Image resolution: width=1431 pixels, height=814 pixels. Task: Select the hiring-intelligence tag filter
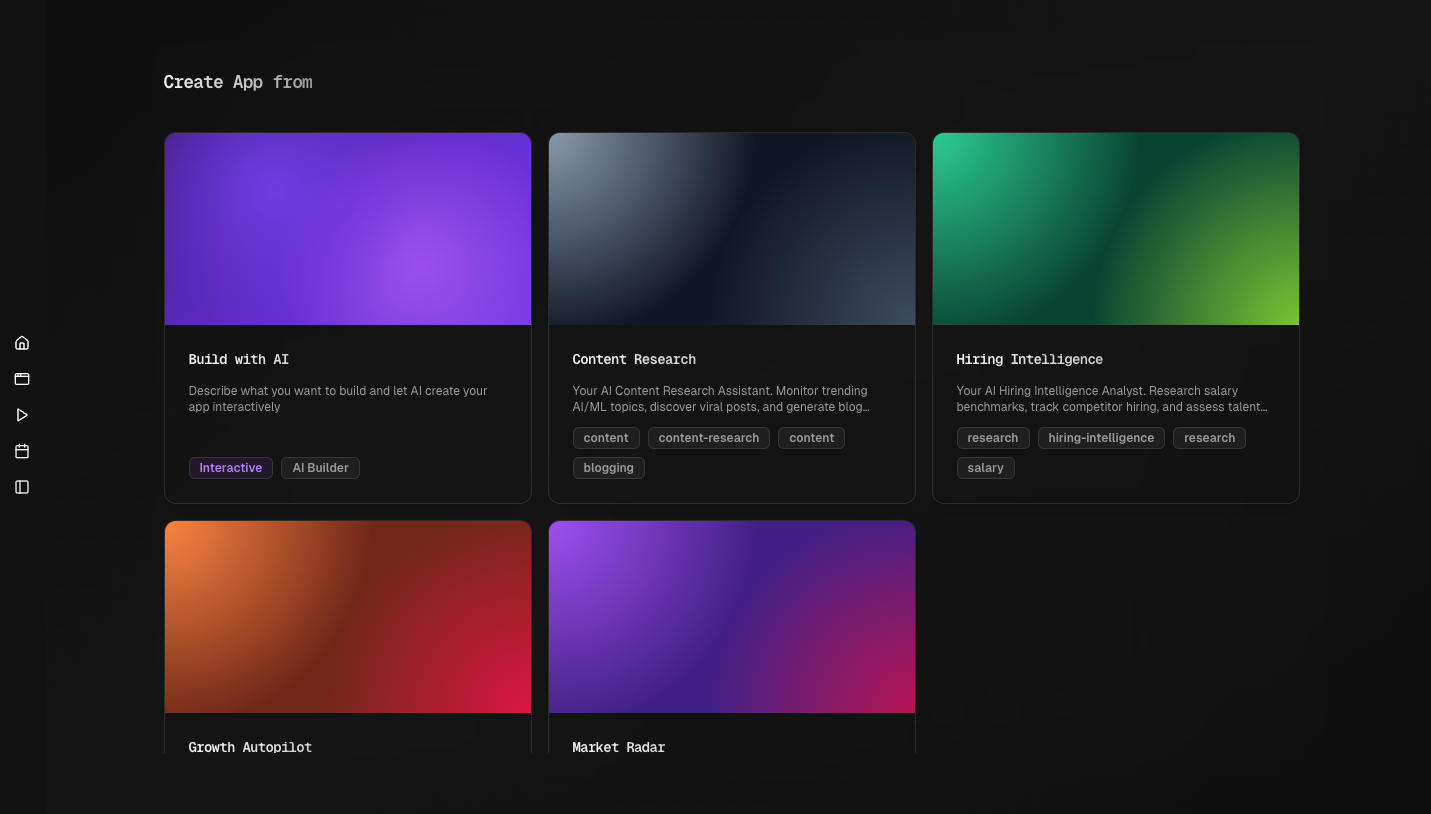[x=1100, y=437]
